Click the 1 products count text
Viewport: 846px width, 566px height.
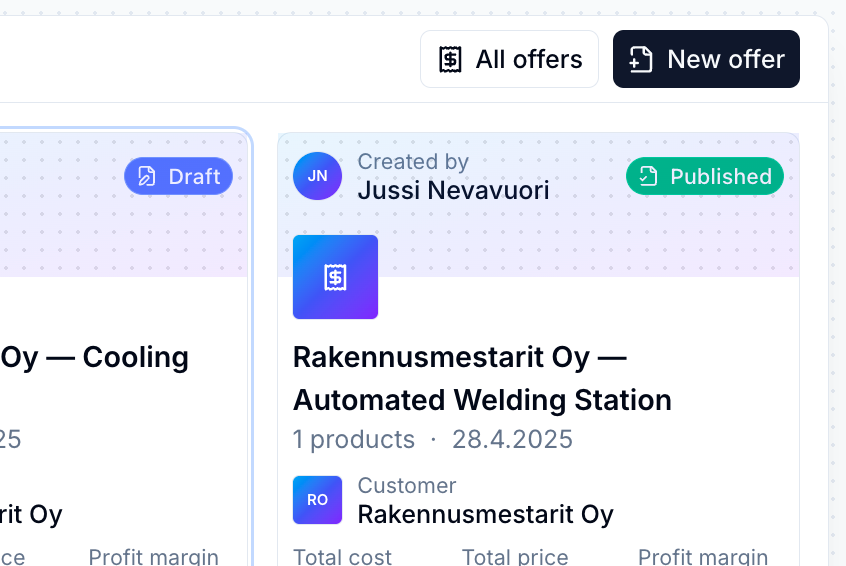353,439
